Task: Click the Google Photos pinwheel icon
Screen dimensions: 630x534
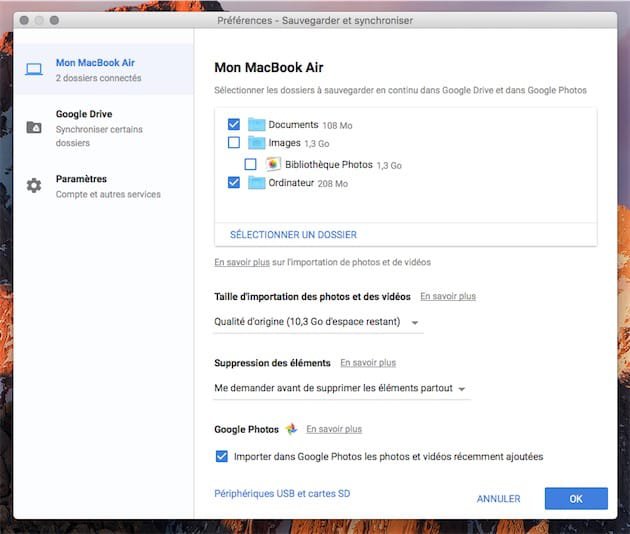Action: (292, 429)
